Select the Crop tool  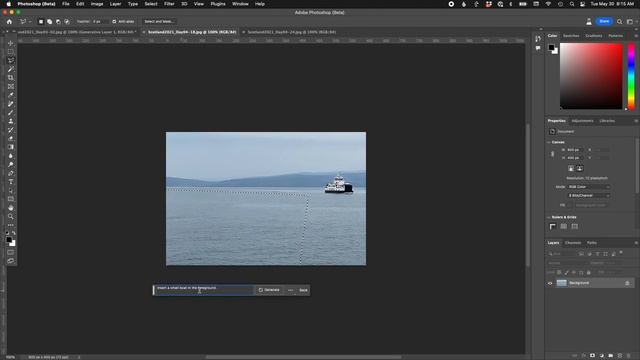point(11,78)
